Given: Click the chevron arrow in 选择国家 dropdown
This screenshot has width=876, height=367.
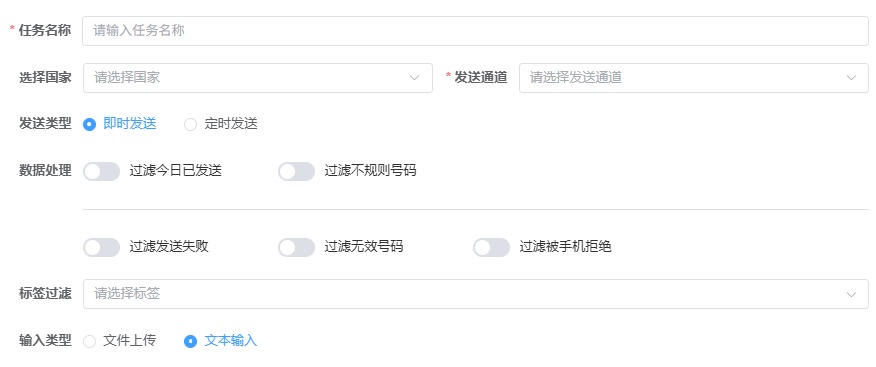Looking at the screenshot, I should 415,78.
